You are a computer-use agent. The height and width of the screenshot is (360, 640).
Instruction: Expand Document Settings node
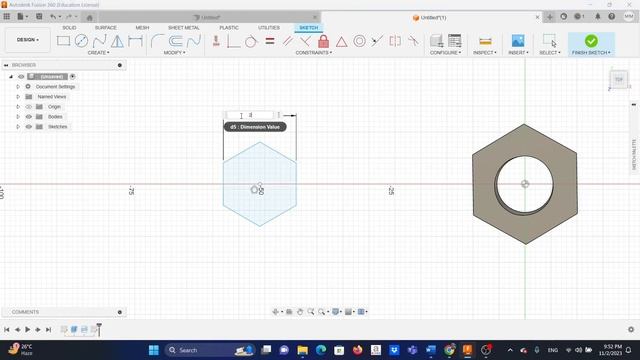tap(18, 87)
